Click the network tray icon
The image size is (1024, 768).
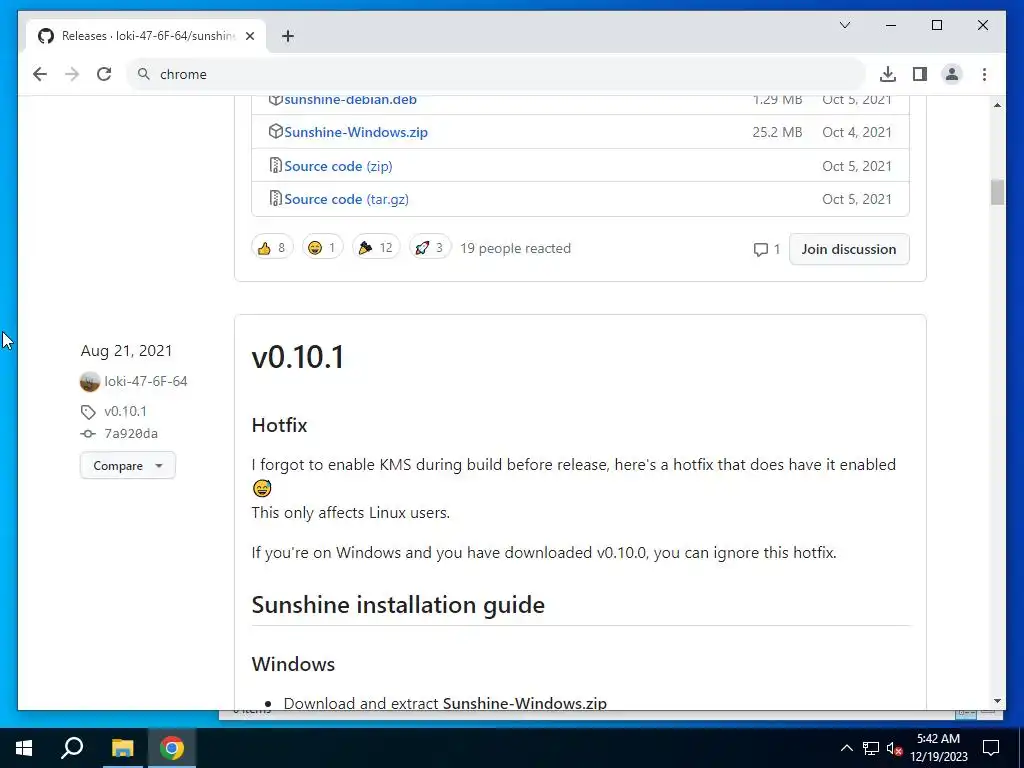pyautogui.click(x=871, y=748)
